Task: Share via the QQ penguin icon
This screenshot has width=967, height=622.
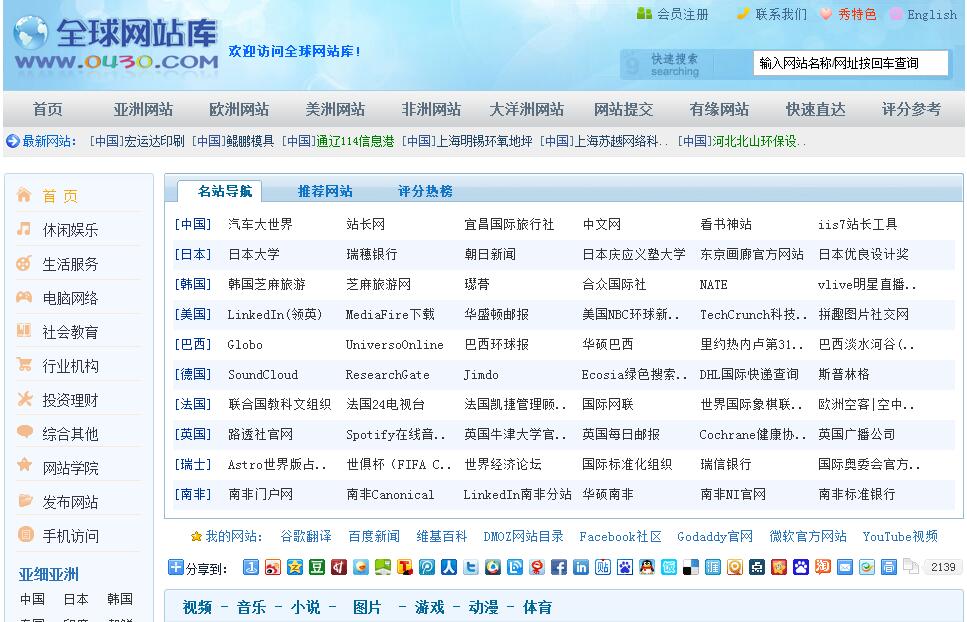Action: click(647, 567)
